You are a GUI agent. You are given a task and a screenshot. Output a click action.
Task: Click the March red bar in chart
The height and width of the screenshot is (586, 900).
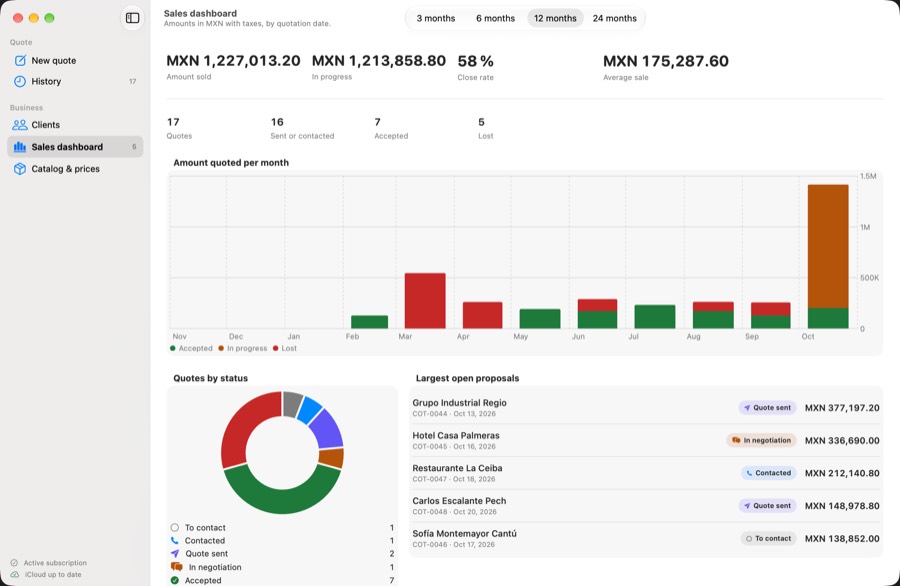pos(425,301)
